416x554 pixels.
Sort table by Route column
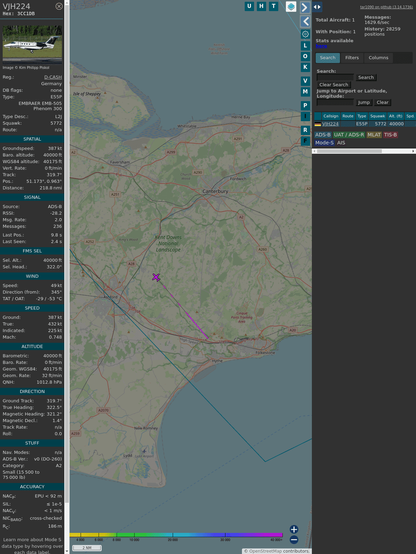point(348,116)
